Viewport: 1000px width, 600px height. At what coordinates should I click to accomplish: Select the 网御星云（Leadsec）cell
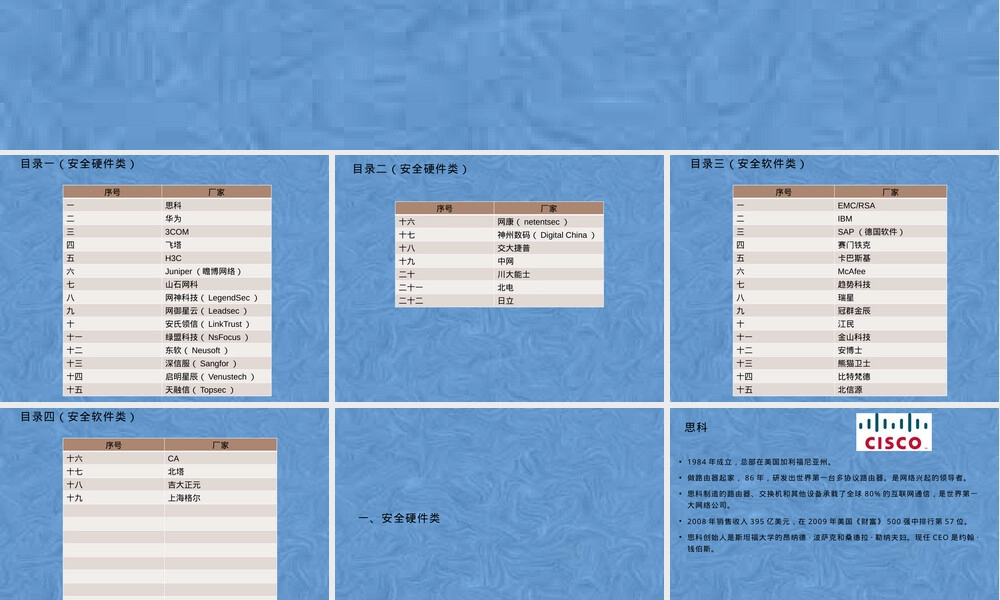216,311
